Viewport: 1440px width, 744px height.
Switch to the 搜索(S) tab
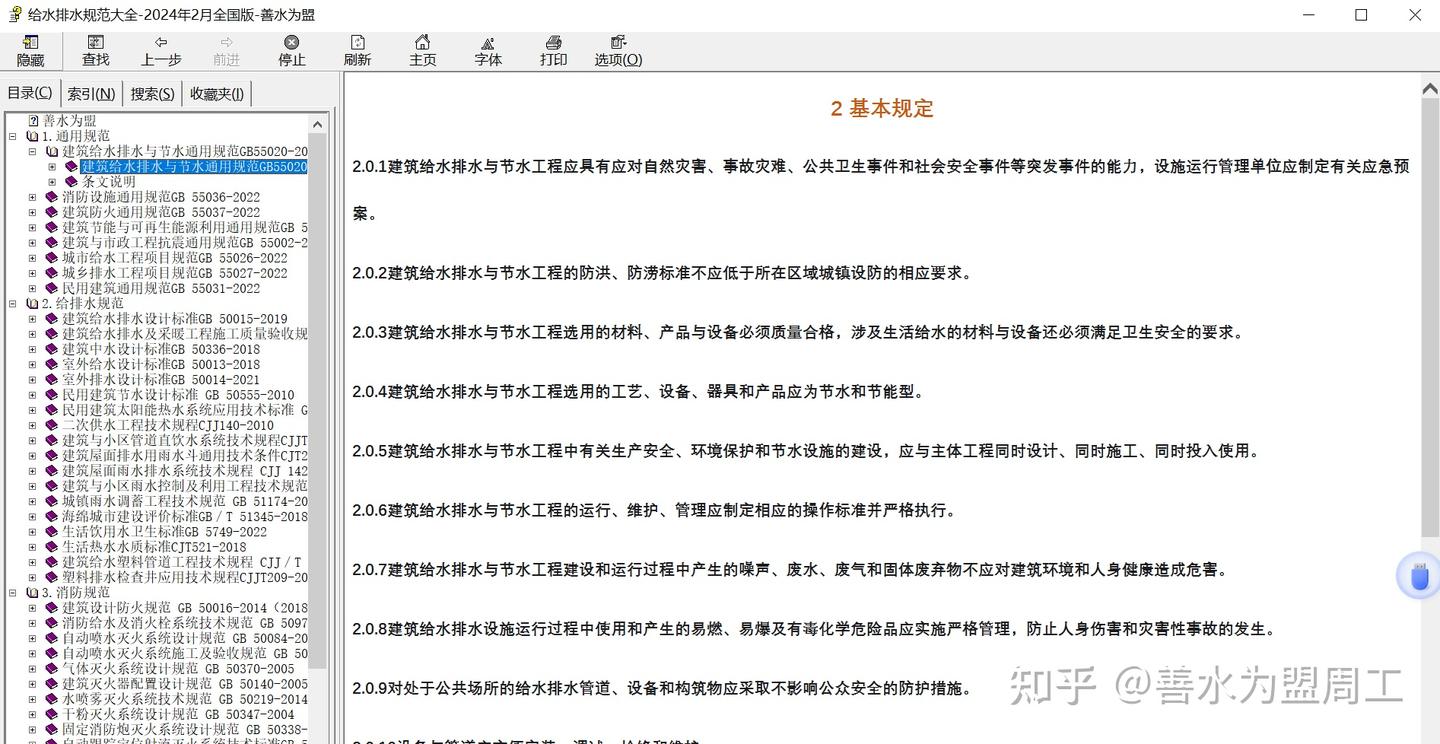(151, 92)
